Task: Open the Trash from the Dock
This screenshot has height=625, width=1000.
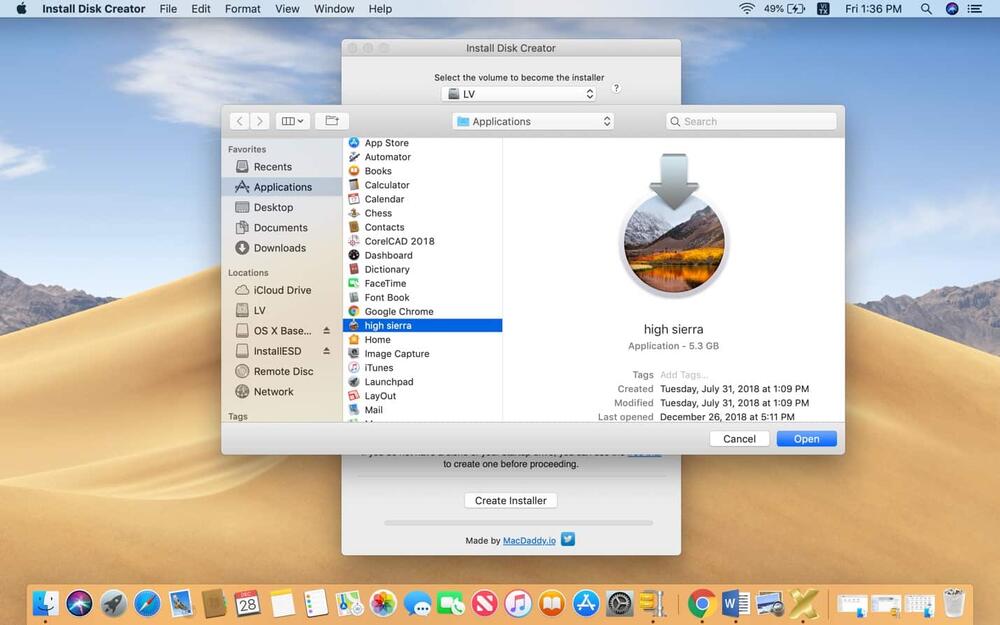Action: (956, 604)
